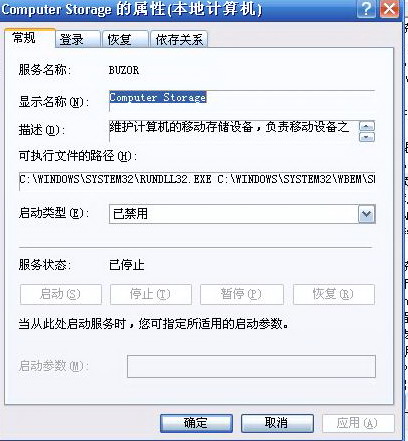The image size is (408, 441).
Task: Click the description scroll up arrow
Action: tap(367, 126)
